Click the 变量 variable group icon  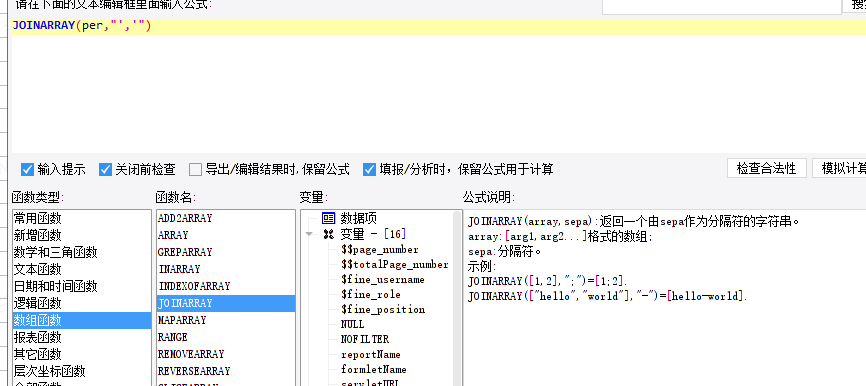[329, 234]
